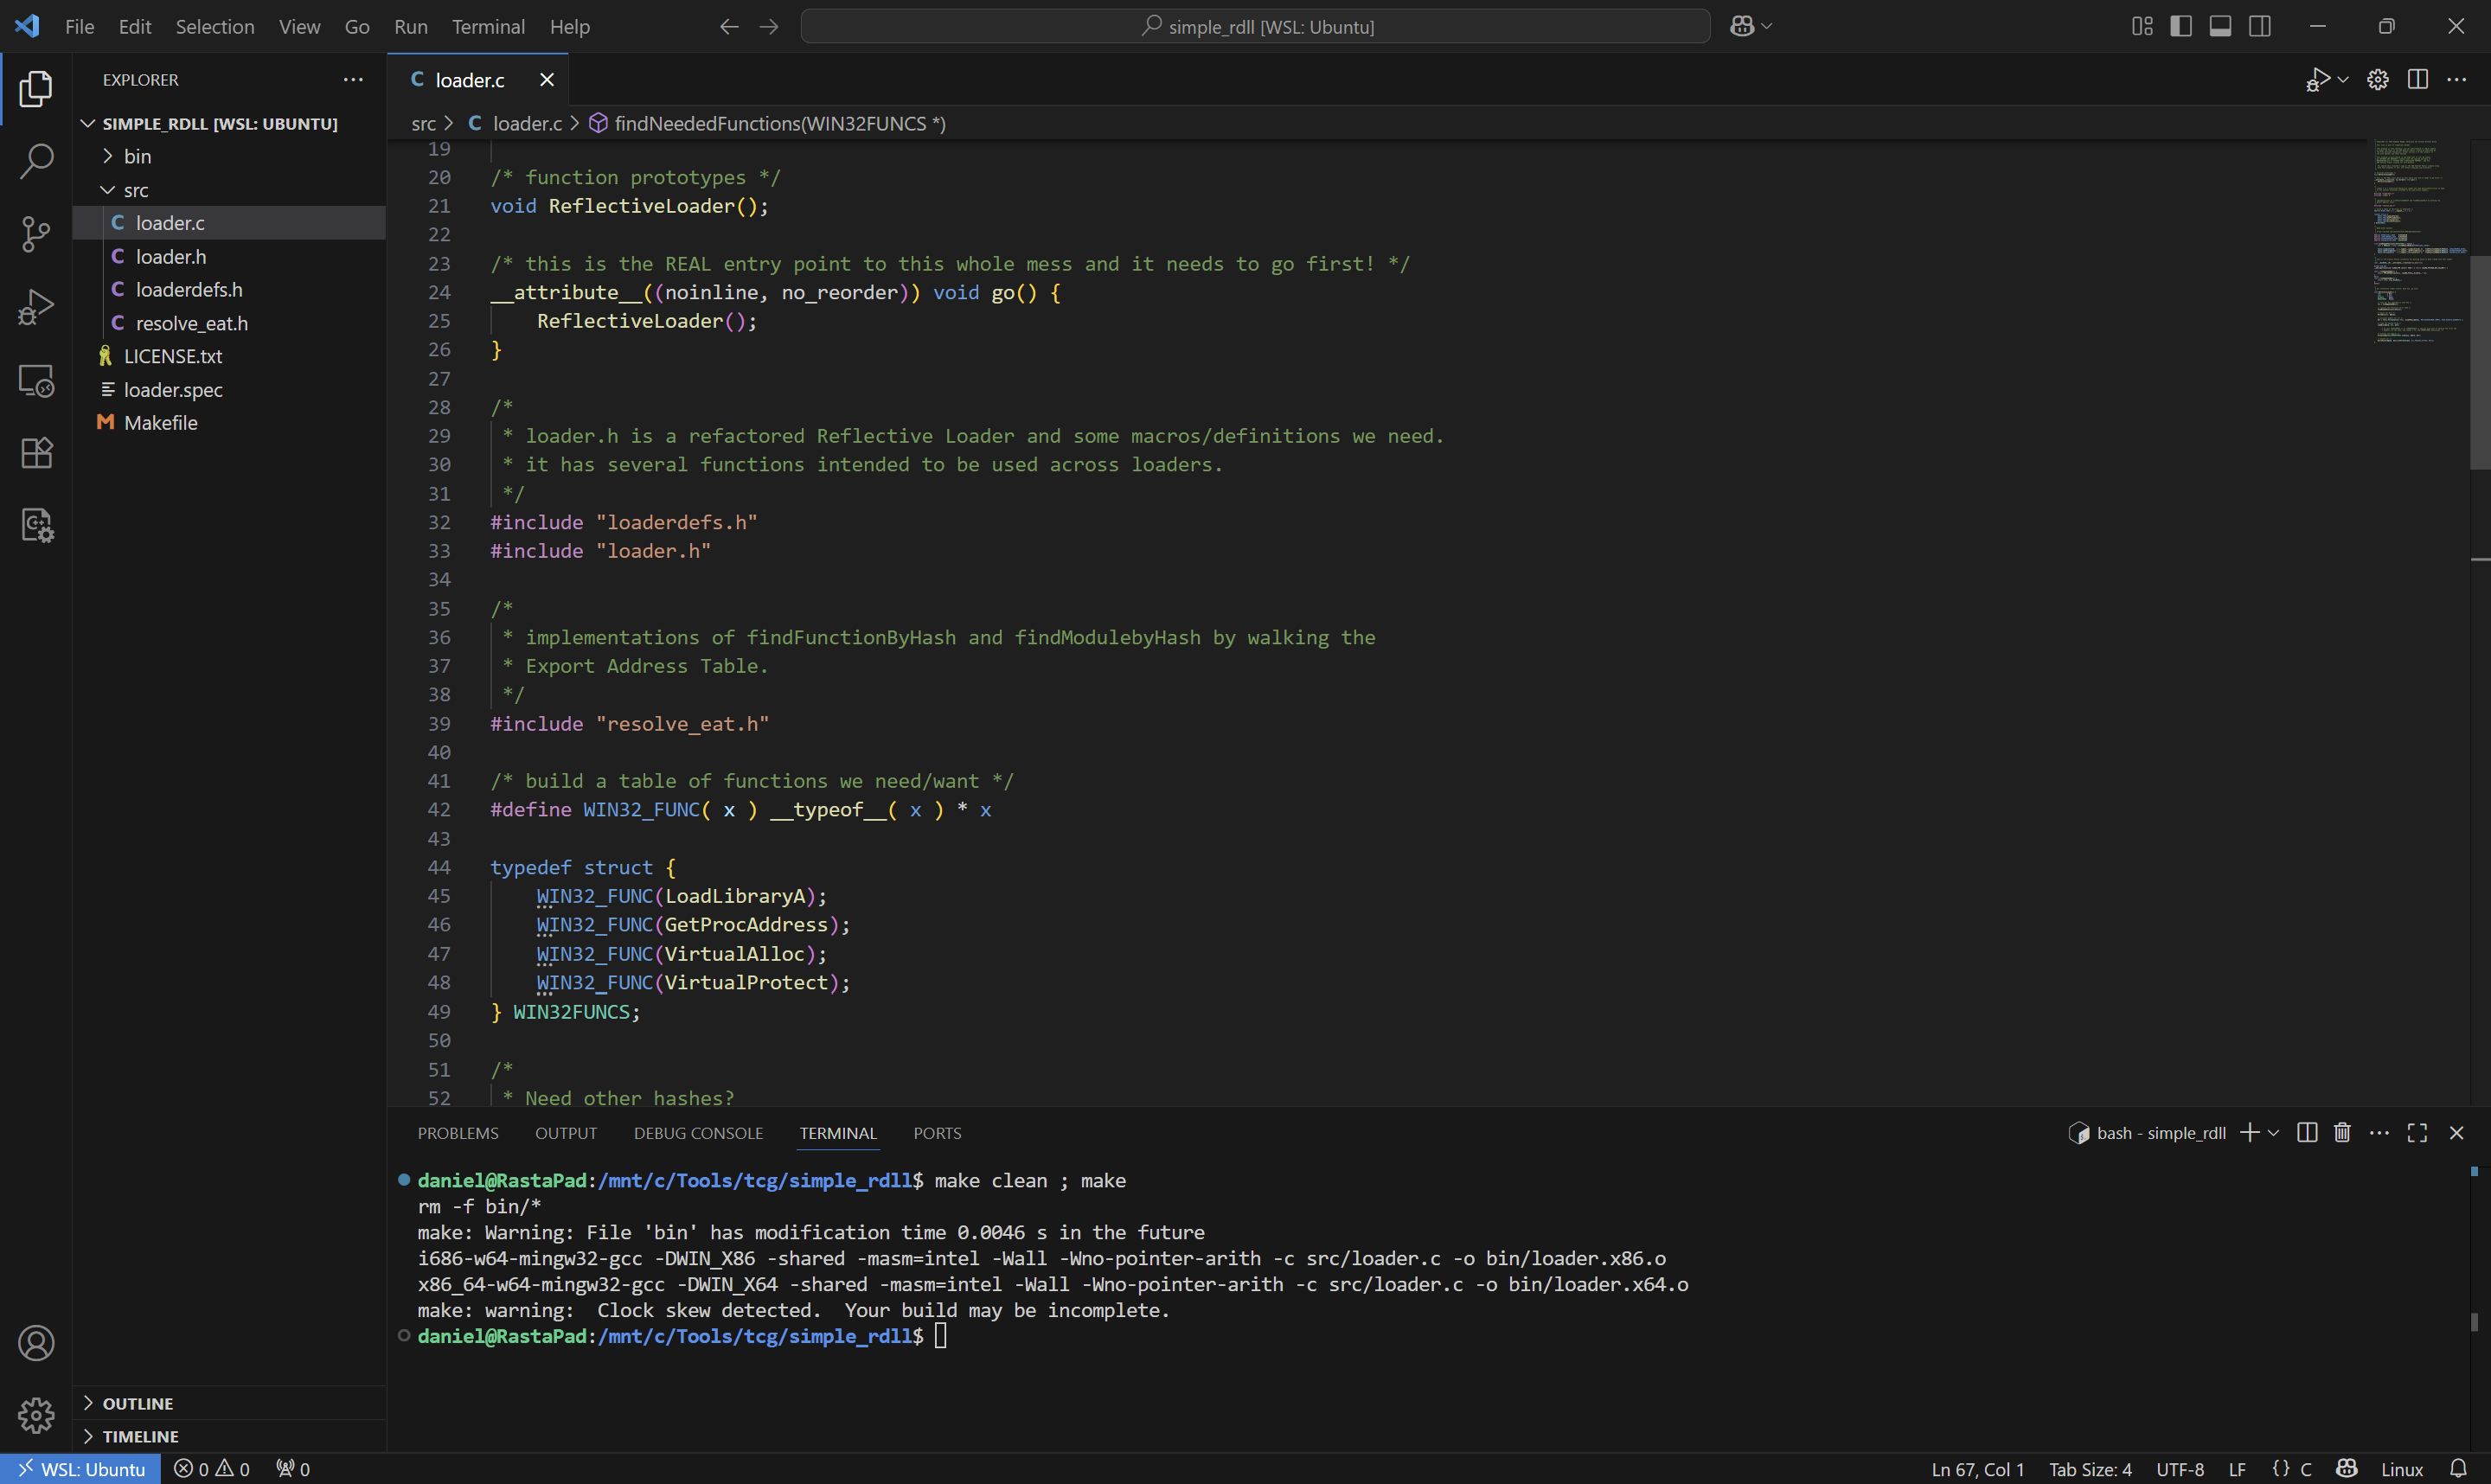Open Run and Debug view

(36, 307)
